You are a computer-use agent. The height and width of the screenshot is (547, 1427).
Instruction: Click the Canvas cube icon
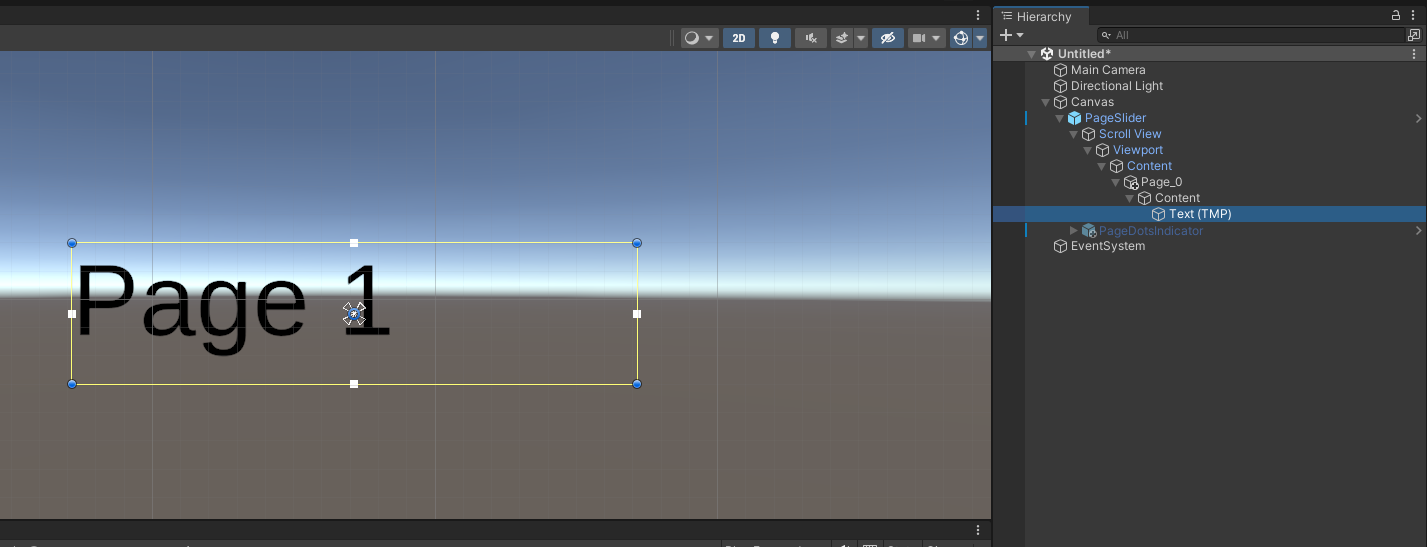[1061, 102]
